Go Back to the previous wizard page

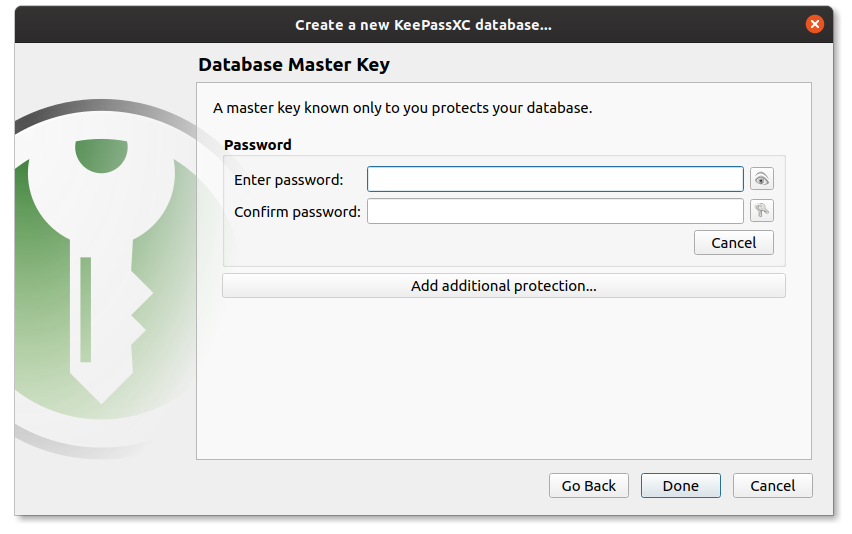pos(588,486)
